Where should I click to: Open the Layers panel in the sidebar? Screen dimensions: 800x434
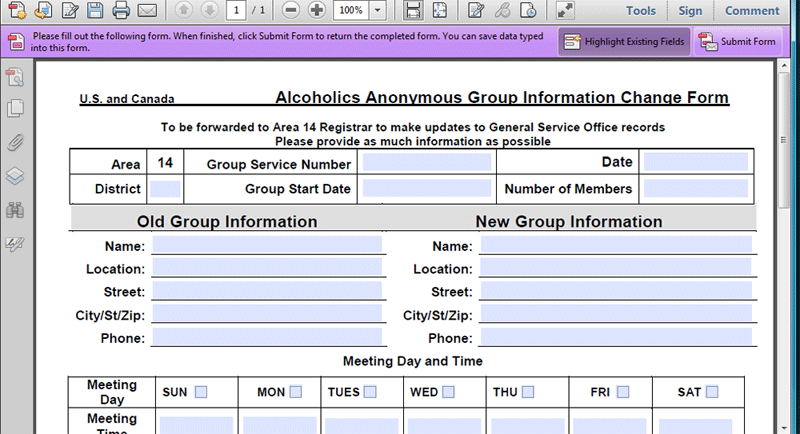[15, 176]
